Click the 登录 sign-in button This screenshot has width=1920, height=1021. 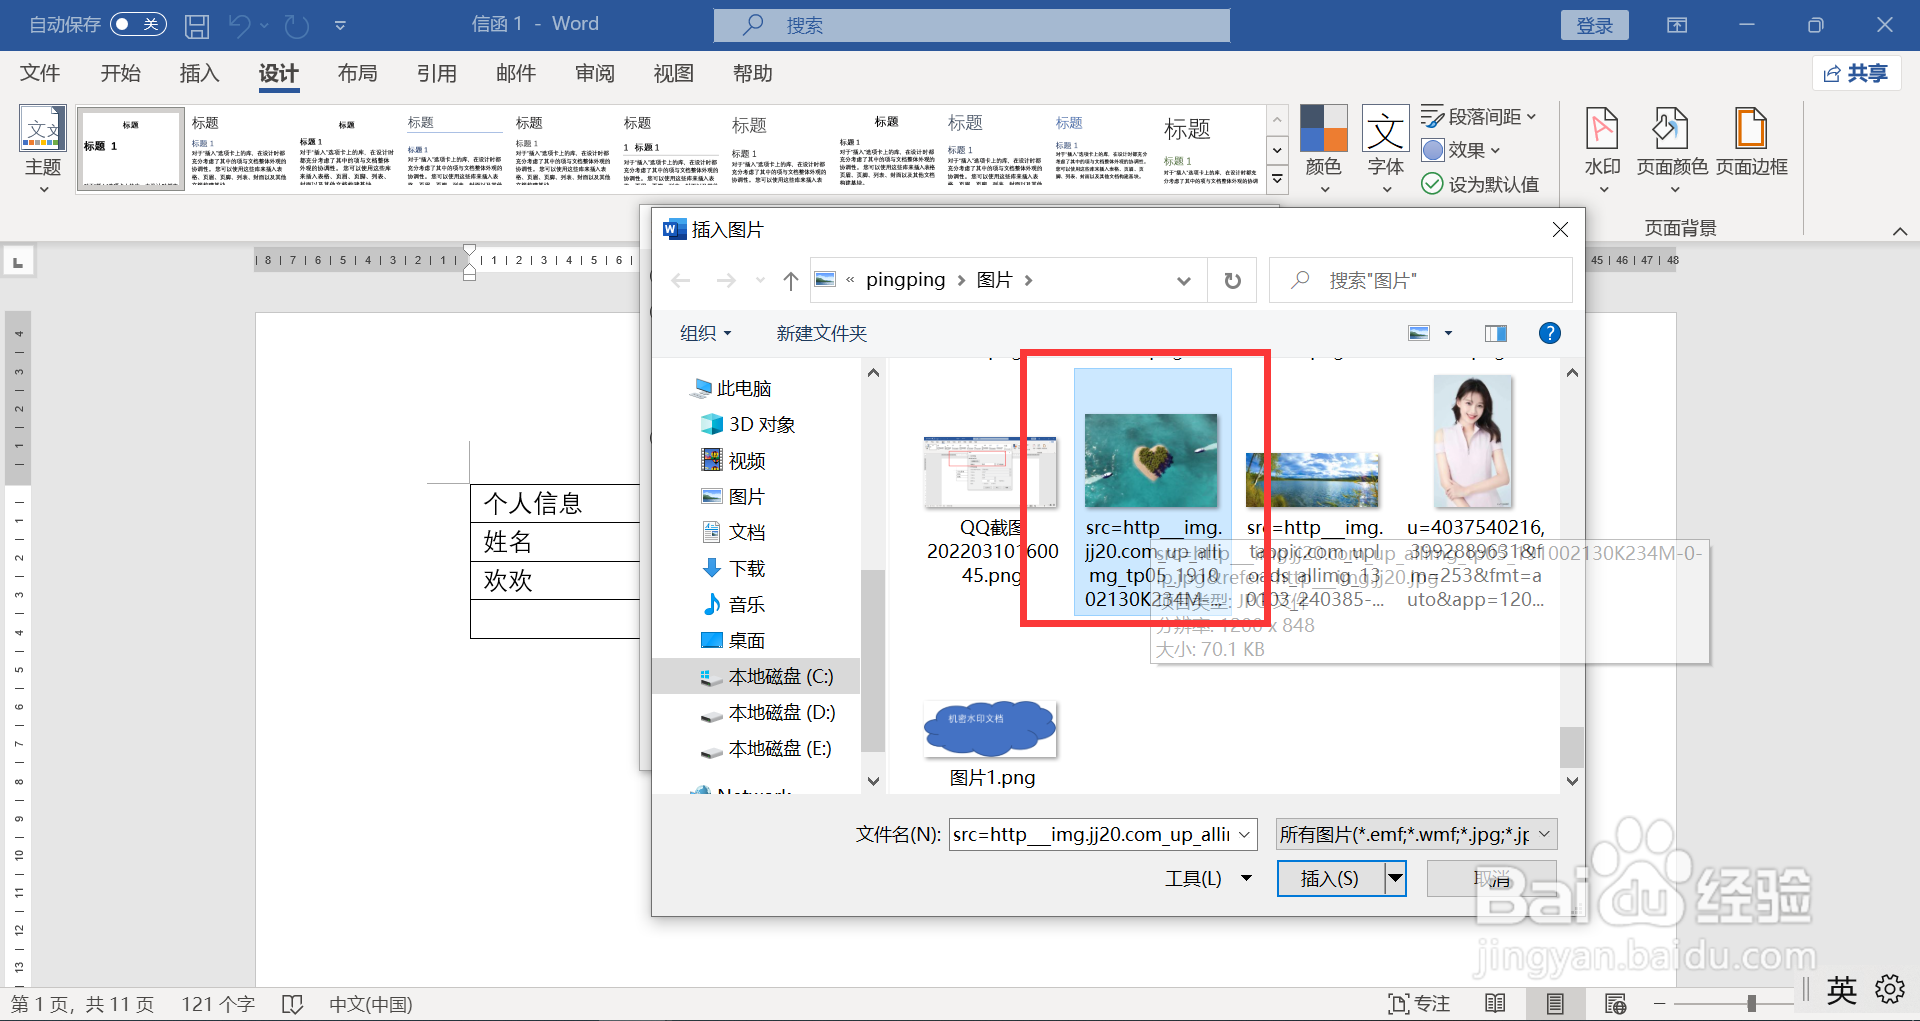1594,25
